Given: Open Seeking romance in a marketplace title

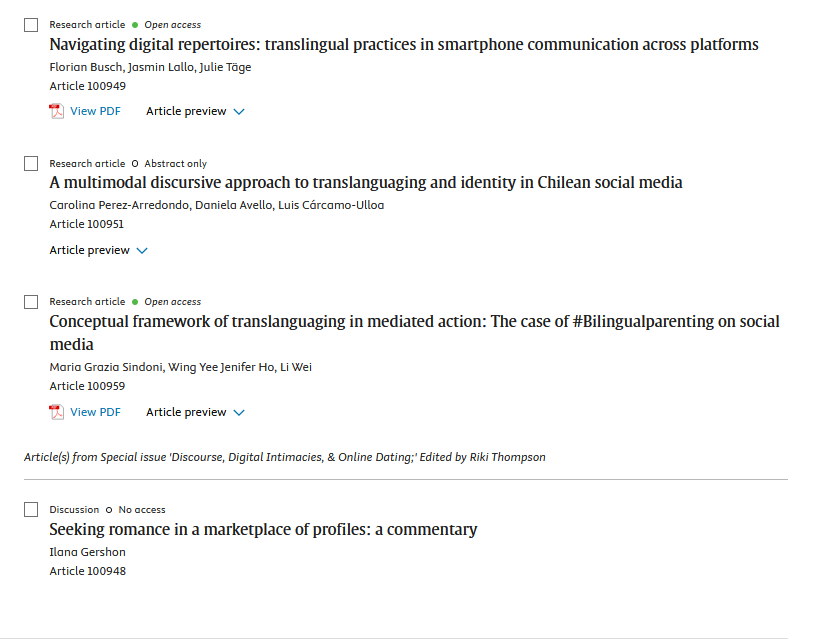Looking at the screenshot, I should pyautogui.click(x=263, y=529).
